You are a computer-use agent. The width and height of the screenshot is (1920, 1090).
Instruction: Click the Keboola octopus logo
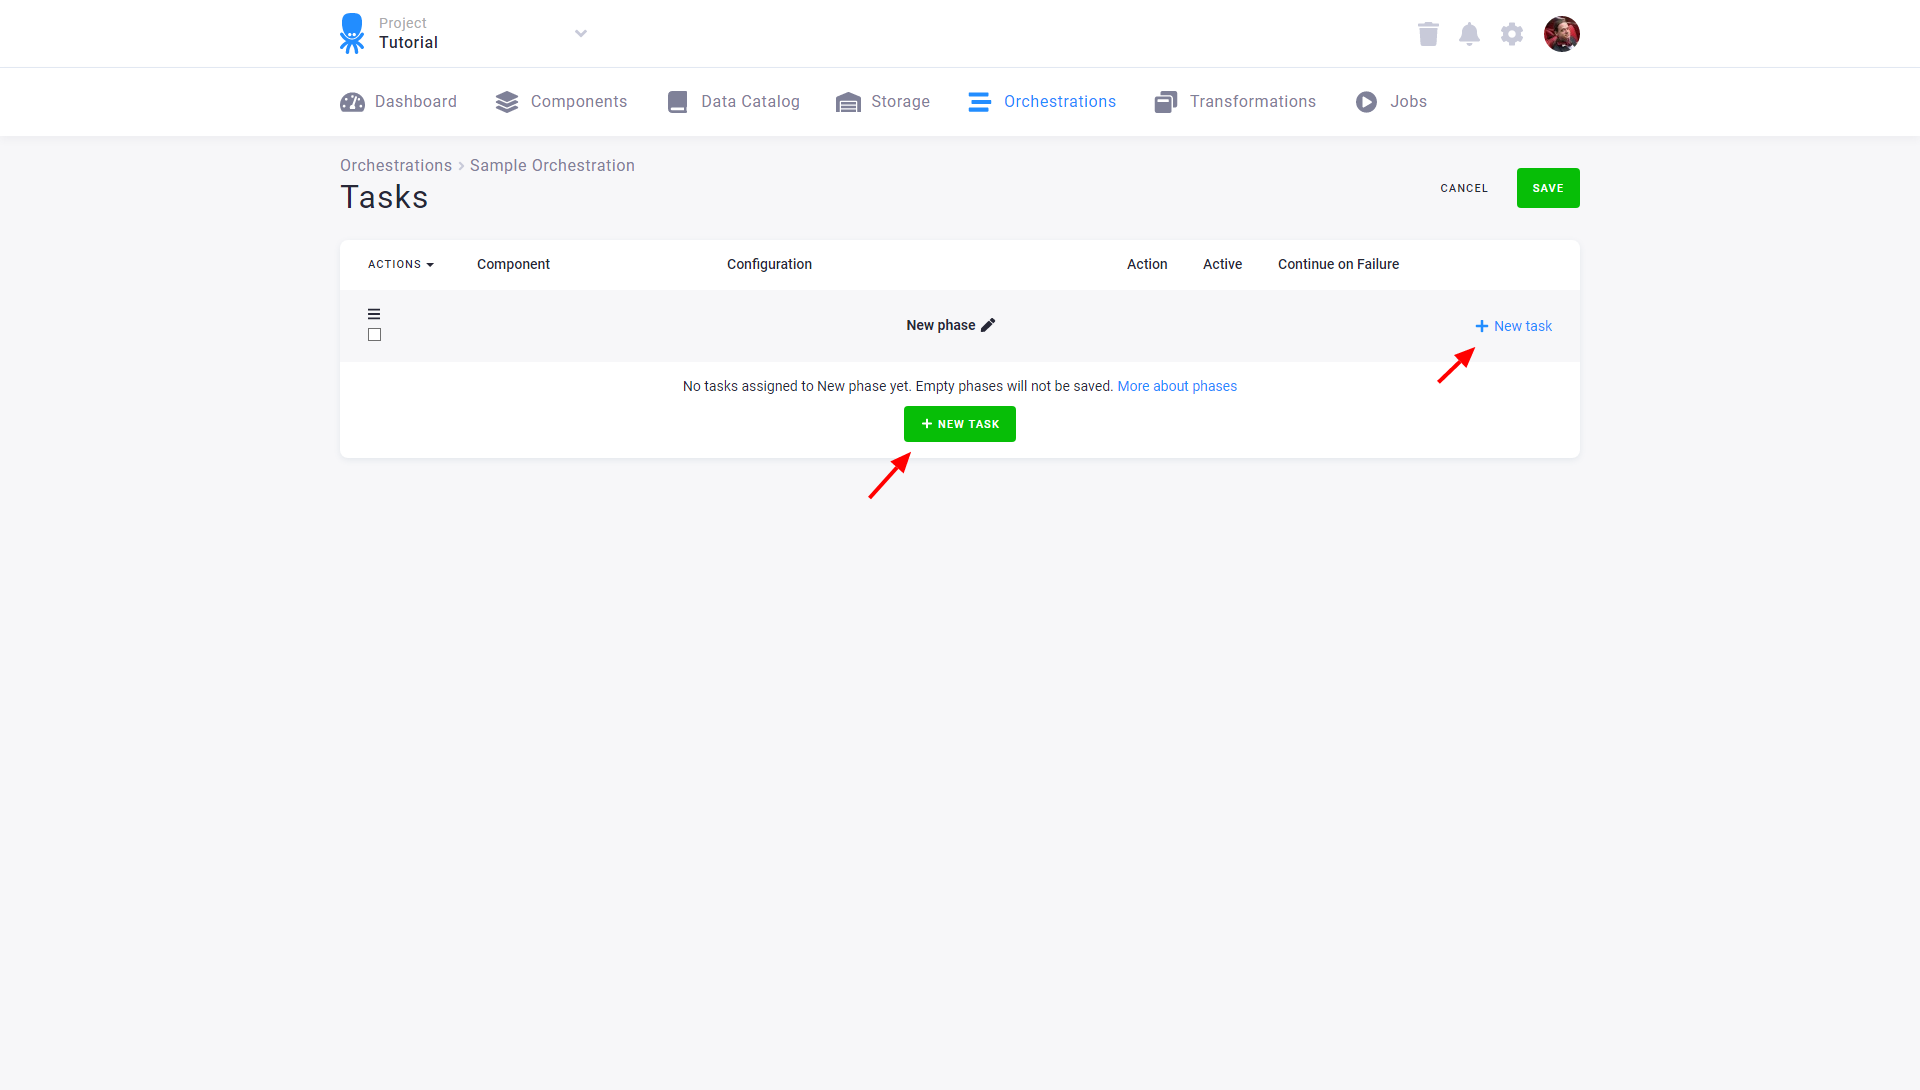352,33
